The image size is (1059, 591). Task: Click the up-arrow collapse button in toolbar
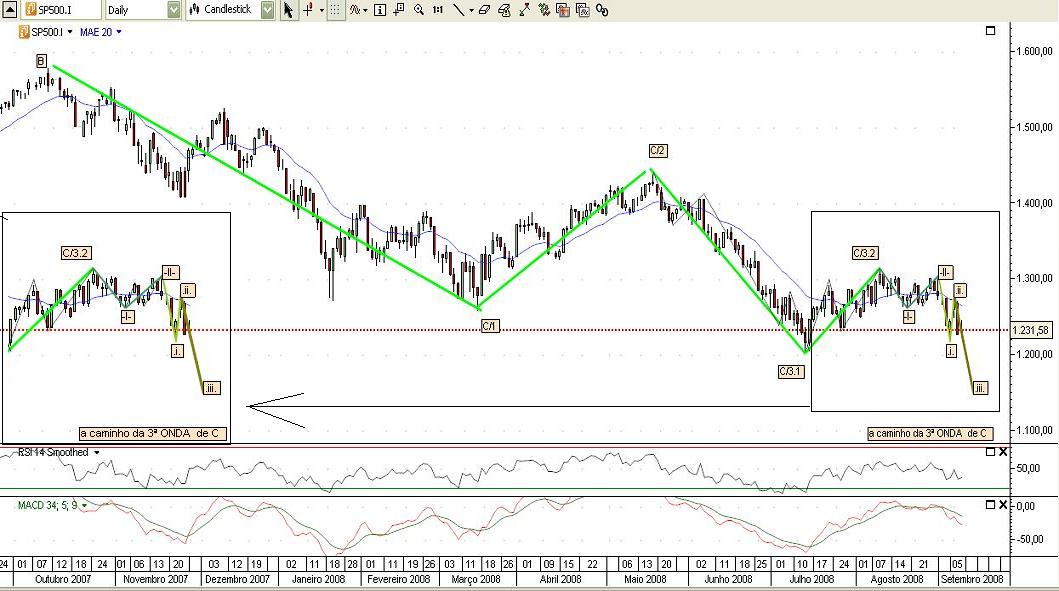9,9
